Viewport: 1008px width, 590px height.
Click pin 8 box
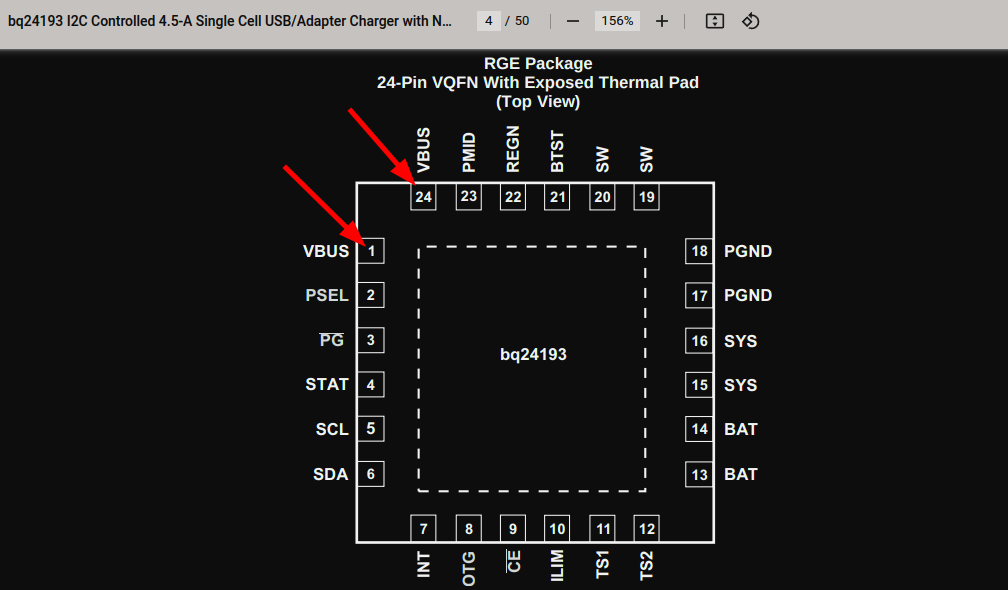[x=469, y=528]
